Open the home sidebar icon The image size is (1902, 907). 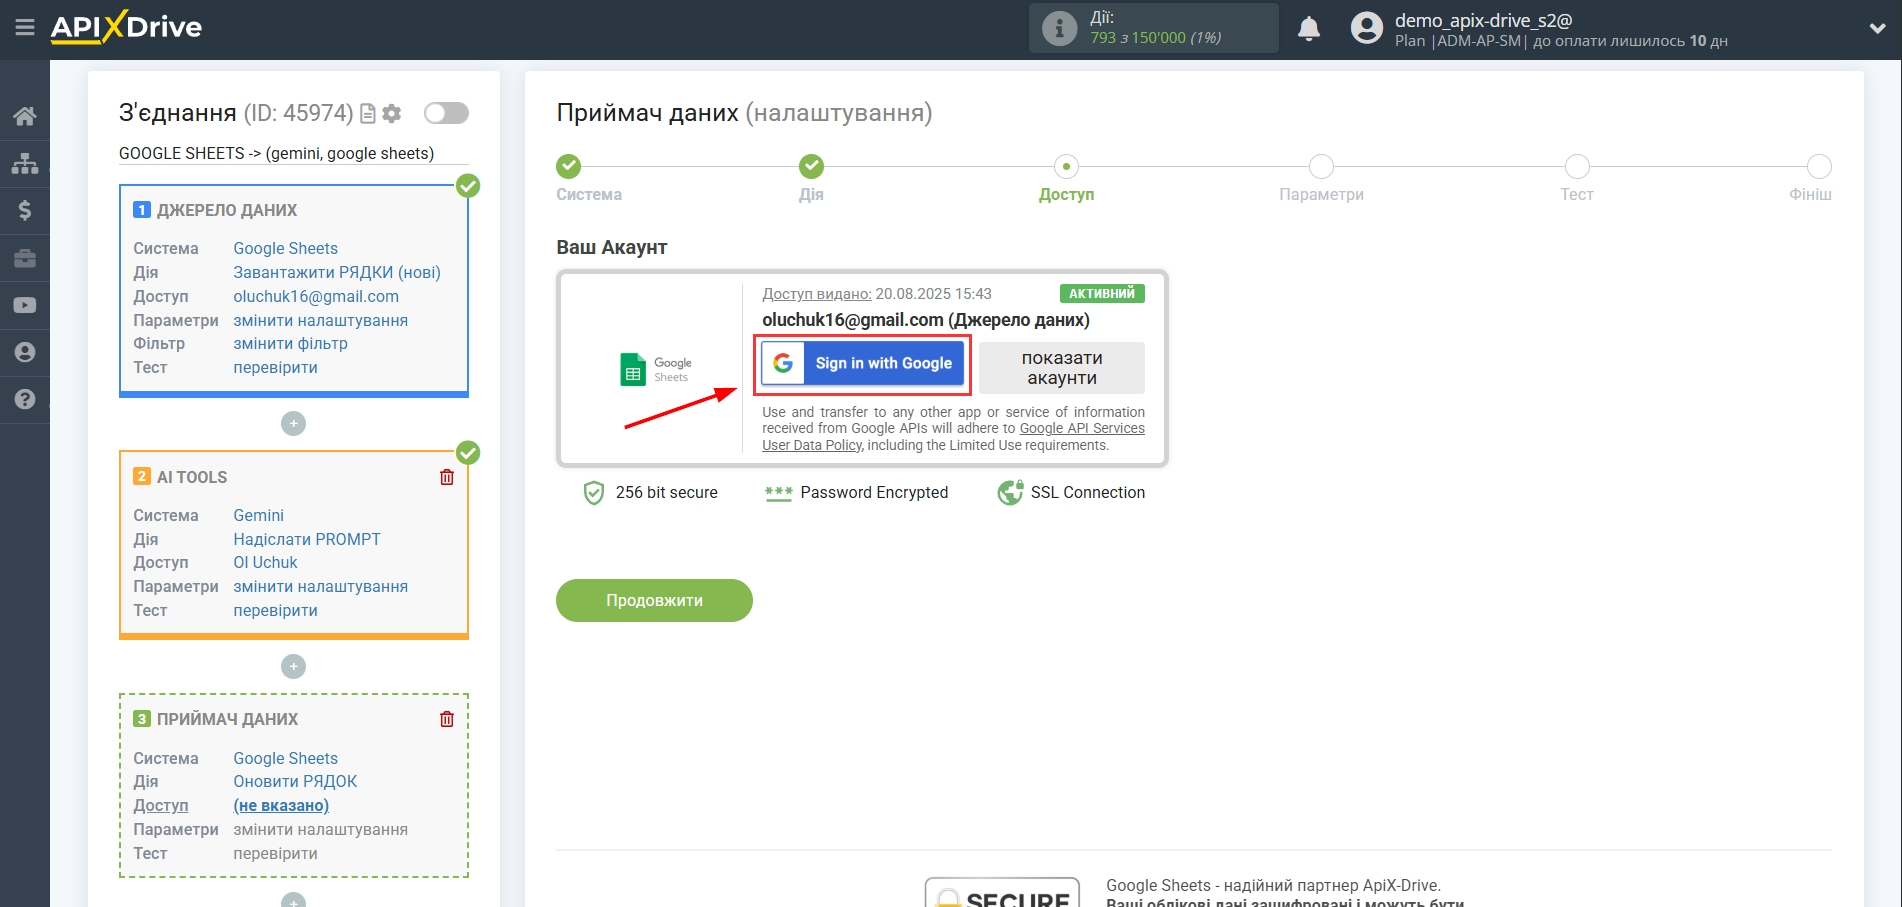click(25, 116)
